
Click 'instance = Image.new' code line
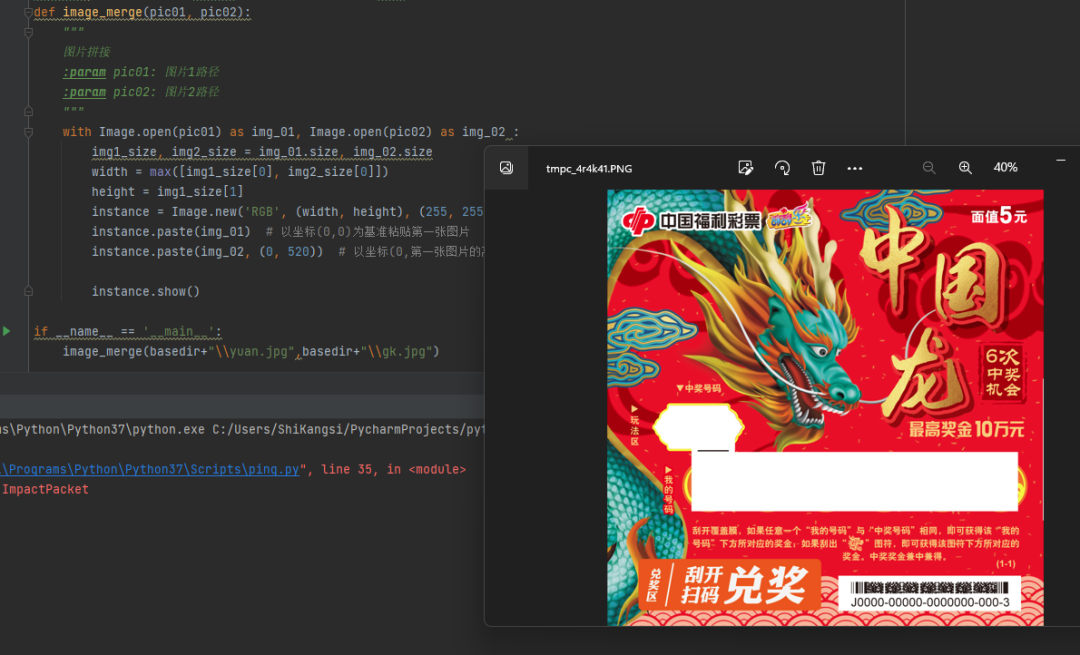(287, 211)
